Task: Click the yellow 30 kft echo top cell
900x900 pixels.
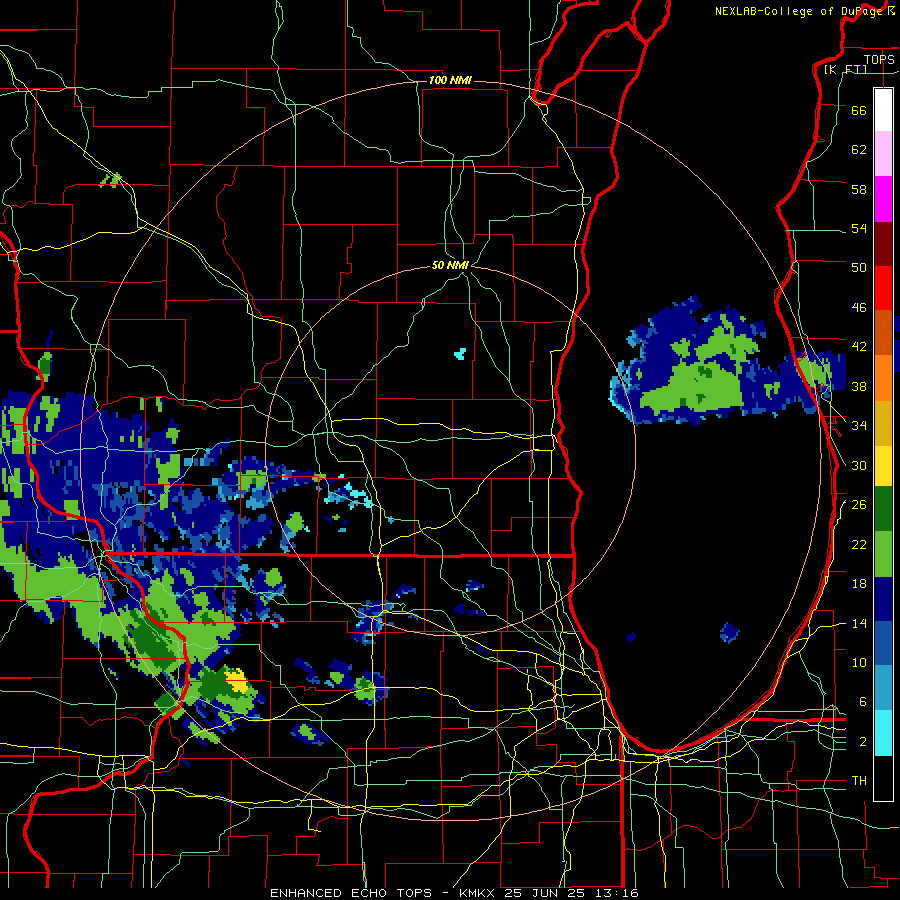Action: 236,682
